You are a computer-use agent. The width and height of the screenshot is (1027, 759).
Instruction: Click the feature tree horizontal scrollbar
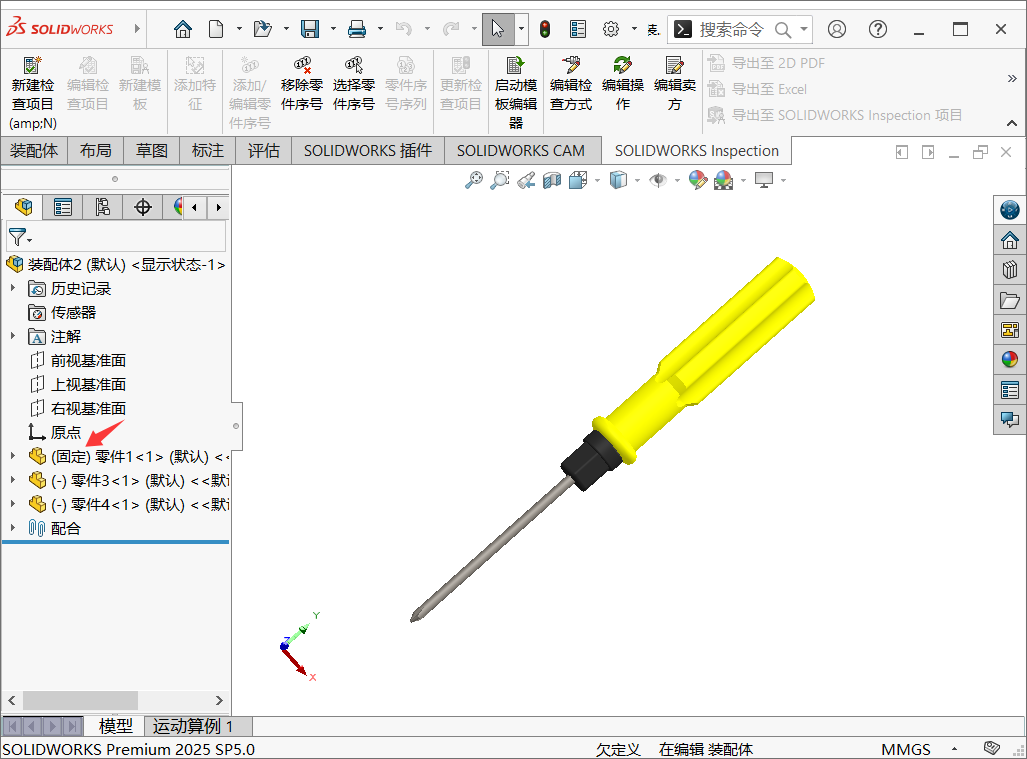81,700
